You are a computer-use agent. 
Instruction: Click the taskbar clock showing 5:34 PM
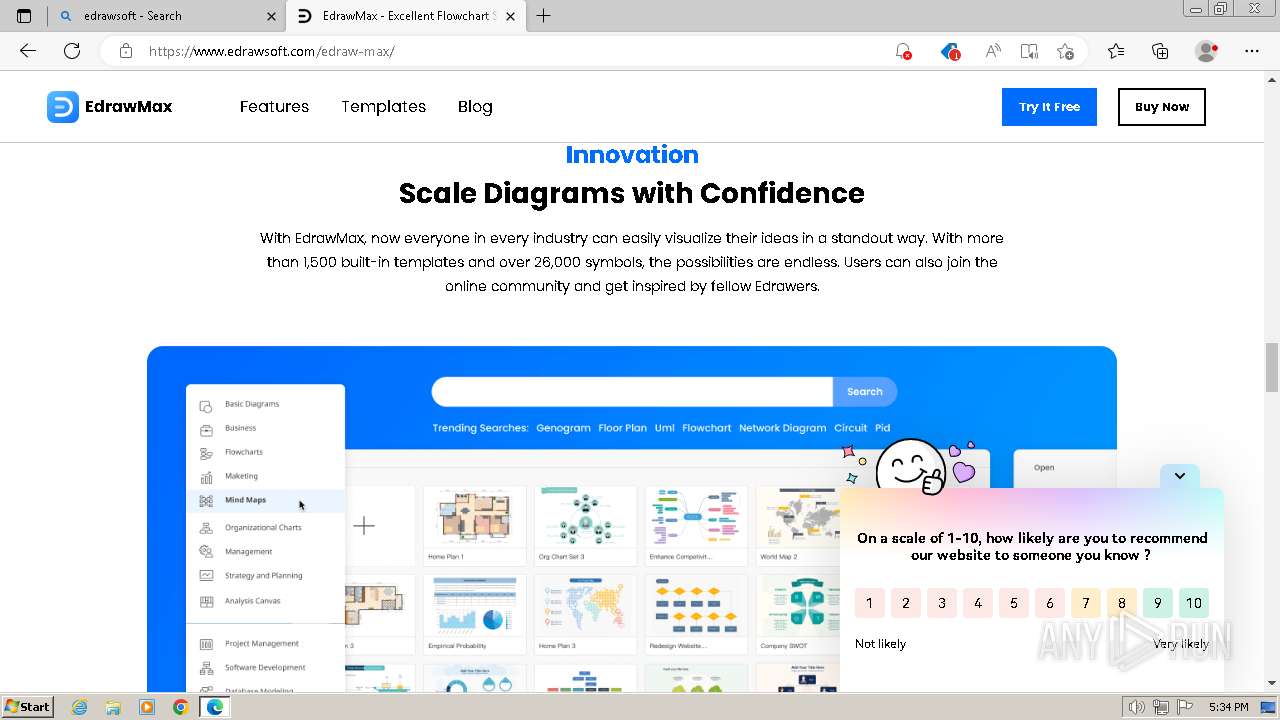(1228, 707)
